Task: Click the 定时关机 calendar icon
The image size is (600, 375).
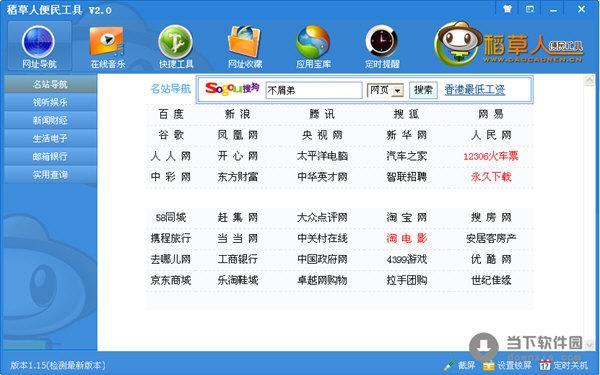Action: coord(545,365)
